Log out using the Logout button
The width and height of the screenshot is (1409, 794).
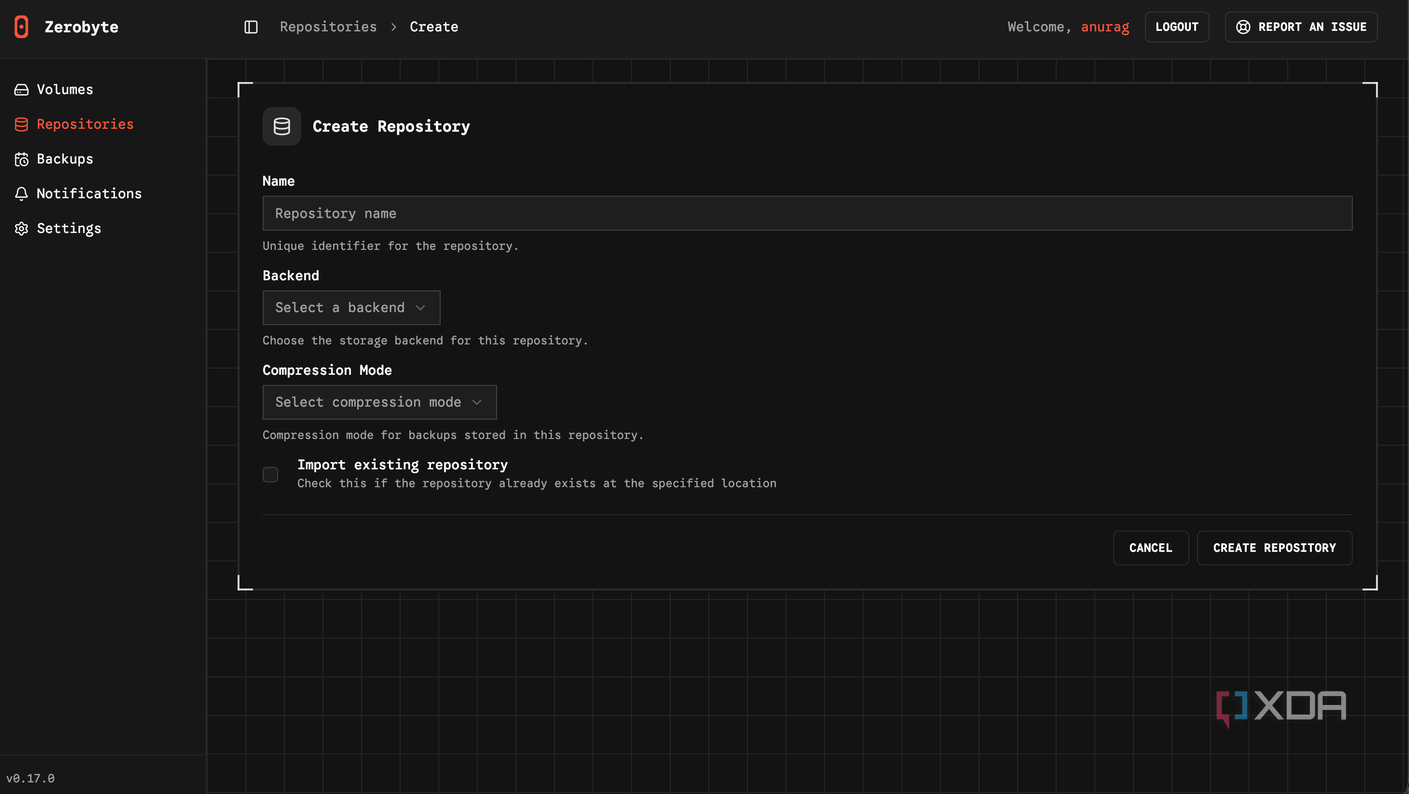click(x=1176, y=27)
